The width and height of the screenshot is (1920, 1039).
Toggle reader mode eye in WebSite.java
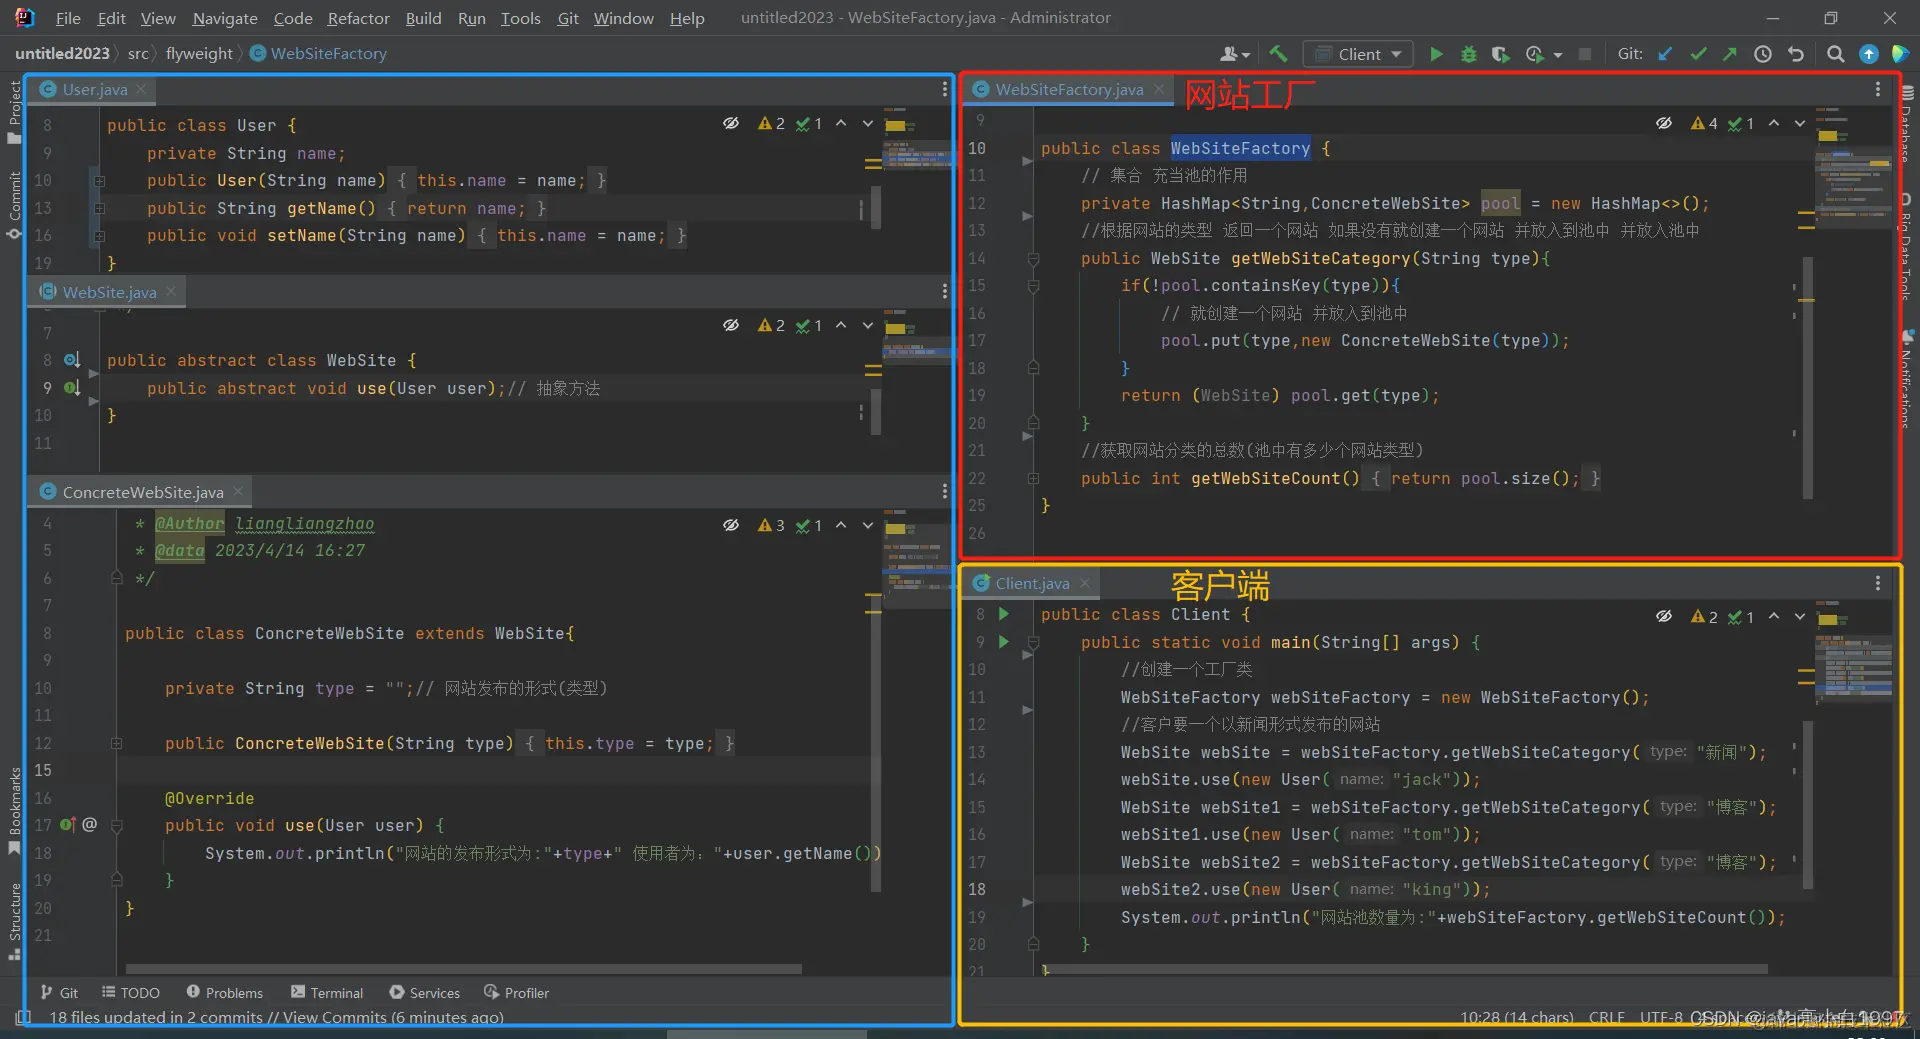(x=731, y=325)
